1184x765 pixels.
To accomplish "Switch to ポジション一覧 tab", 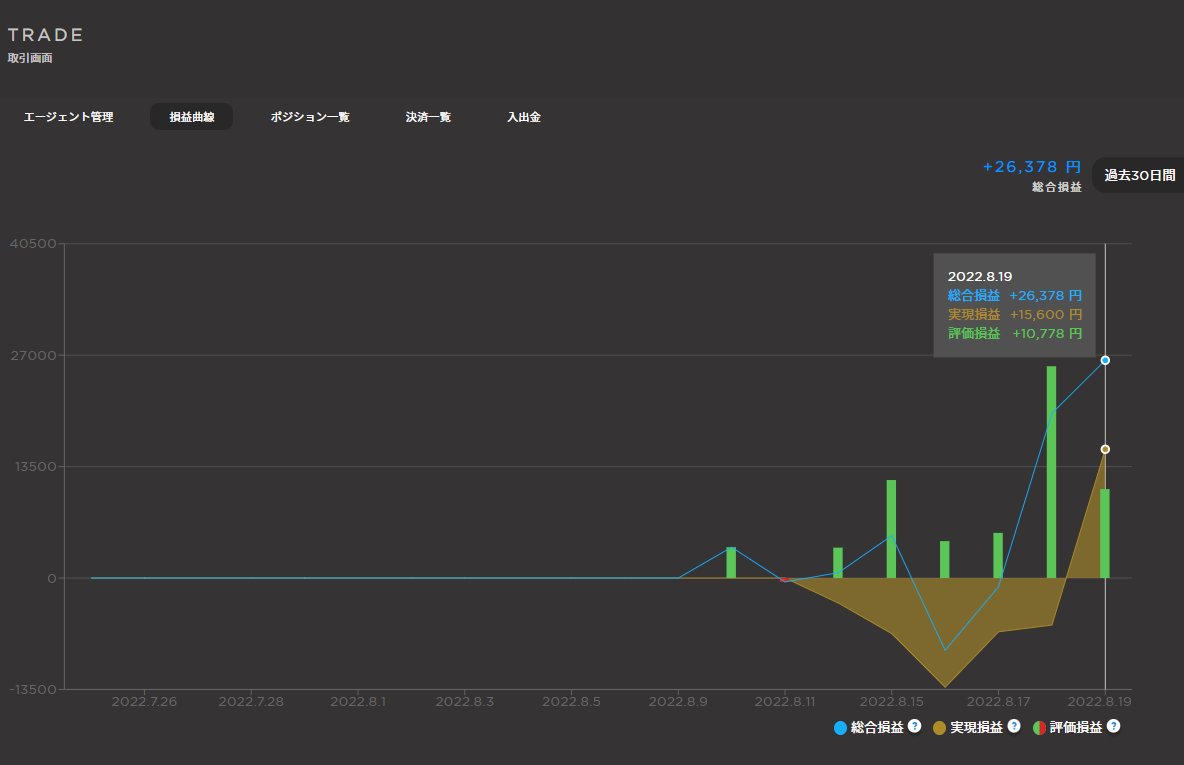I will tap(310, 117).
